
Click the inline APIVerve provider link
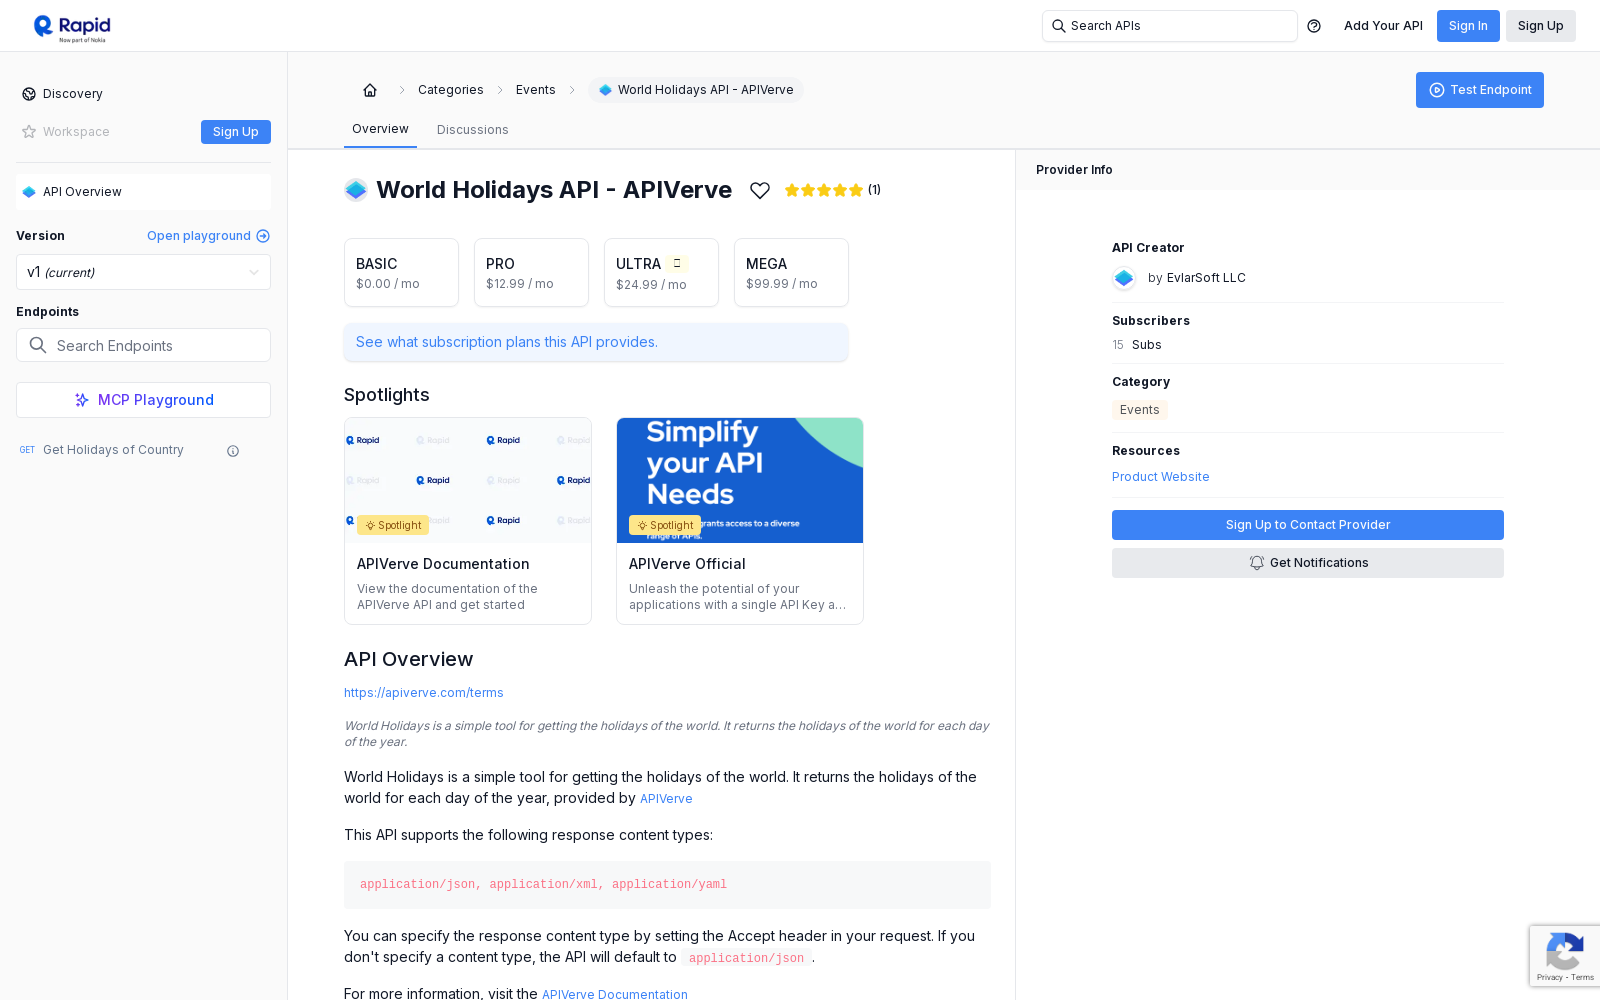click(x=666, y=799)
